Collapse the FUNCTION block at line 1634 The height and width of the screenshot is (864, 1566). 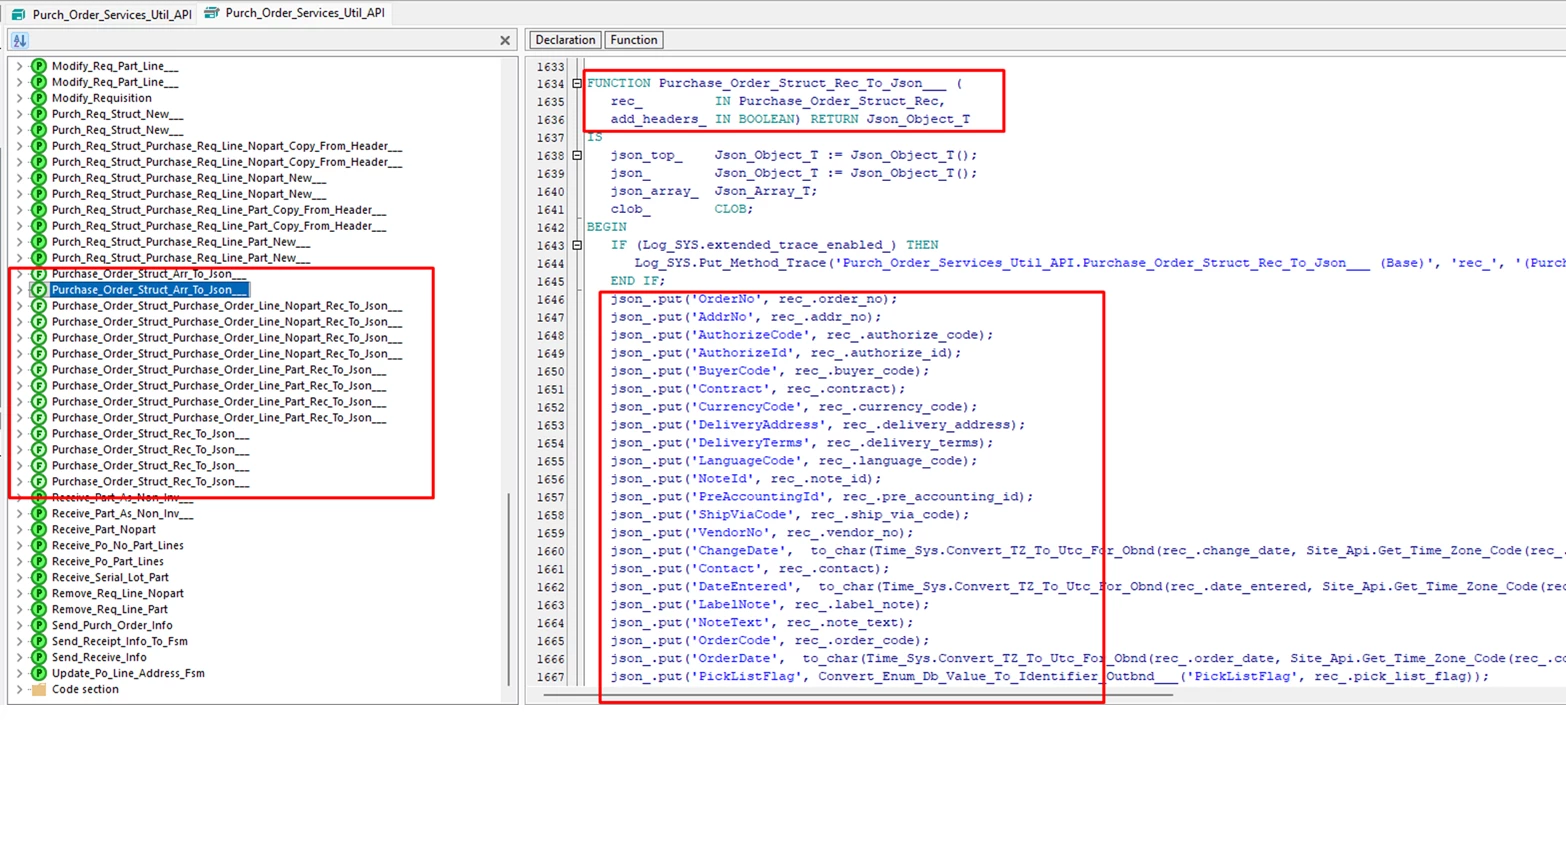point(577,83)
